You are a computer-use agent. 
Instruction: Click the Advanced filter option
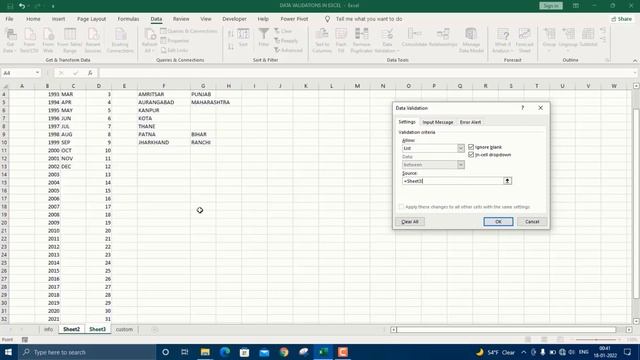click(x=288, y=50)
